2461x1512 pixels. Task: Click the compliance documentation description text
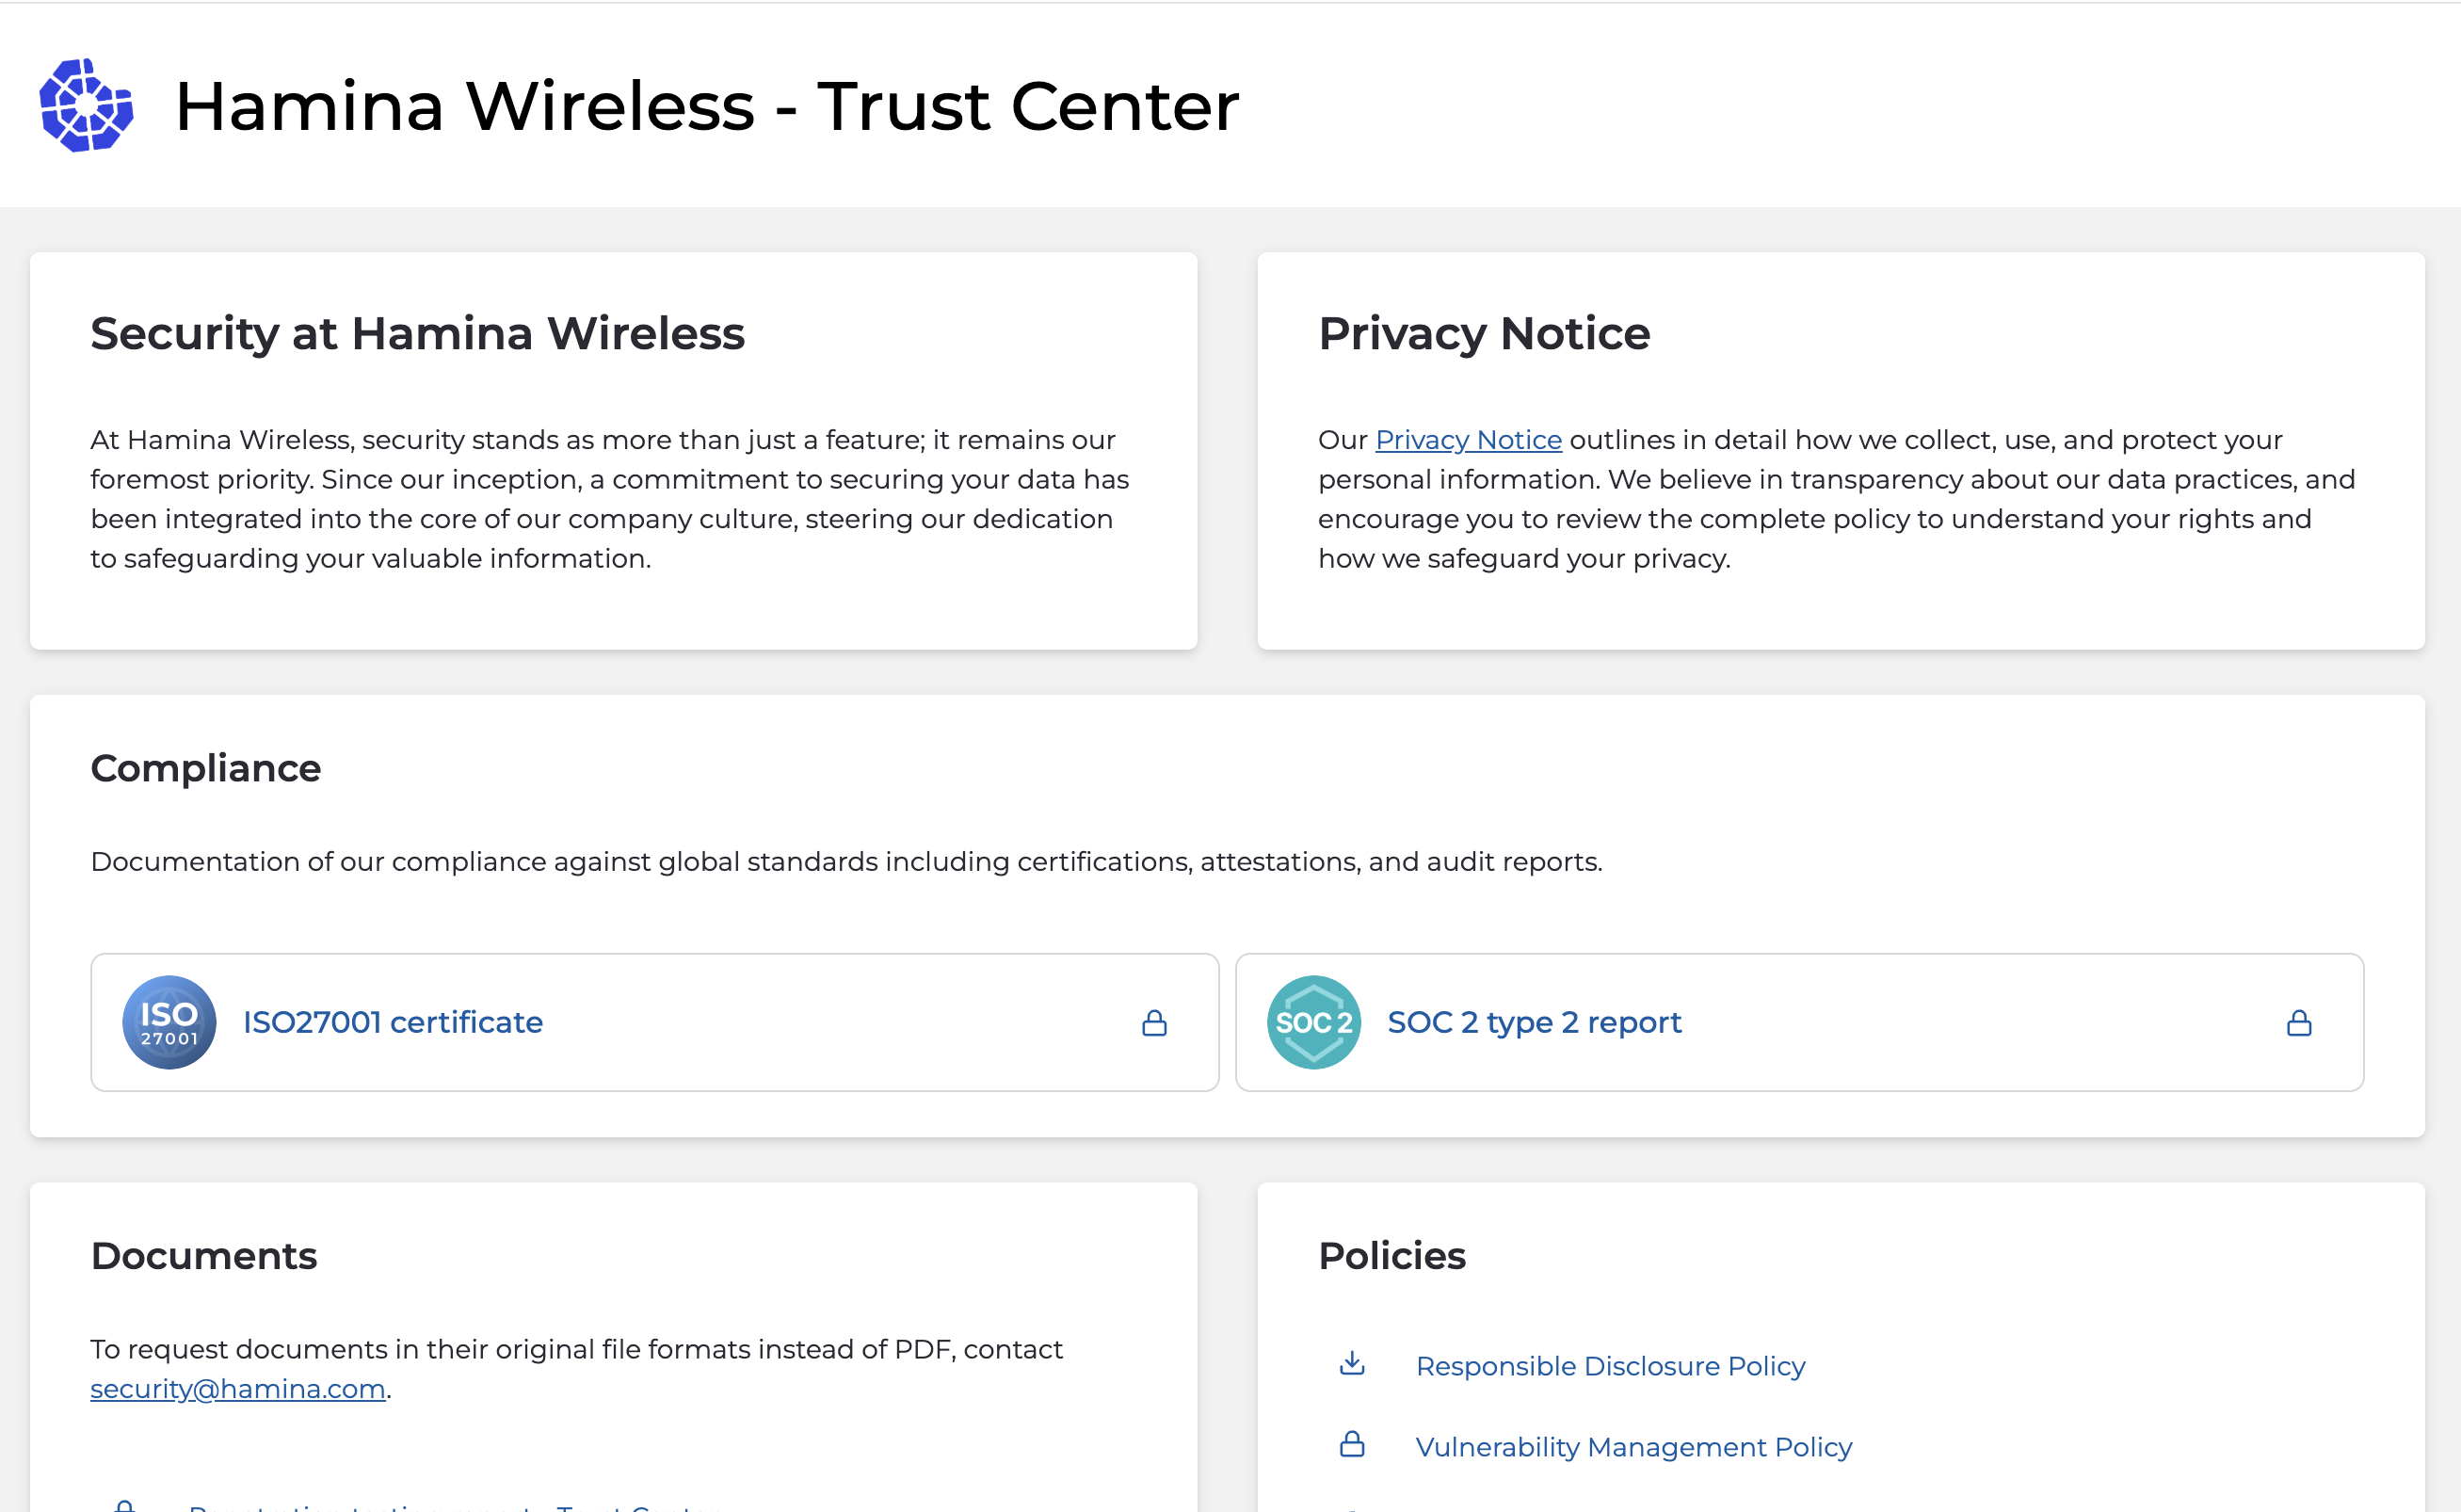845,862
